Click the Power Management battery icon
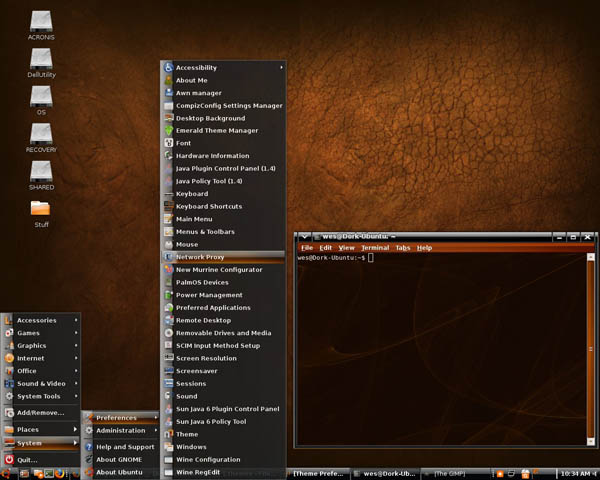This screenshot has width=600, height=480. [x=169, y=295]
